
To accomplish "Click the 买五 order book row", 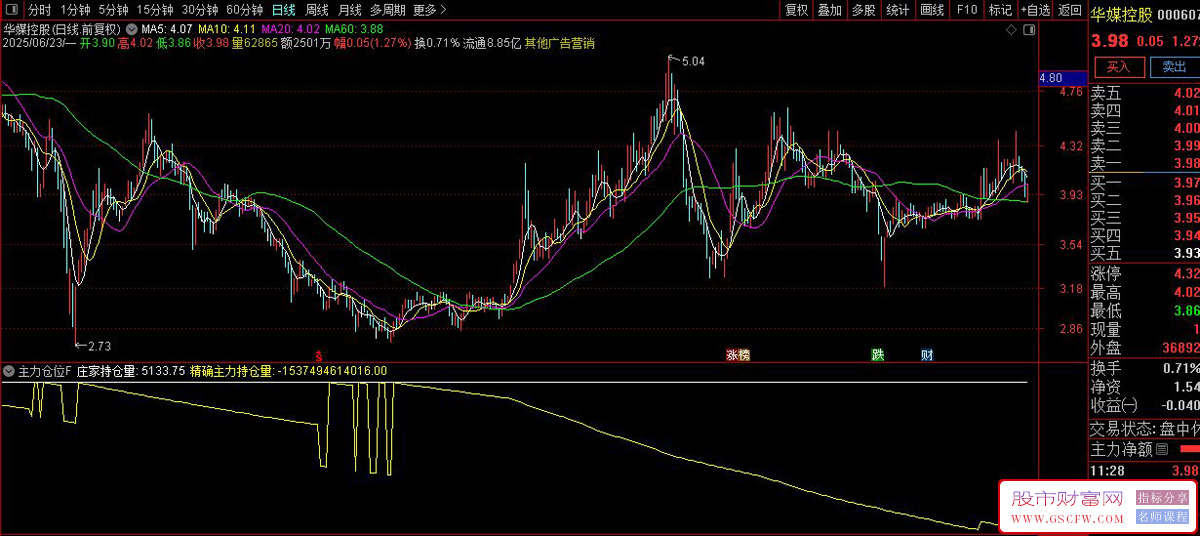I will [x=1145, y=253].
